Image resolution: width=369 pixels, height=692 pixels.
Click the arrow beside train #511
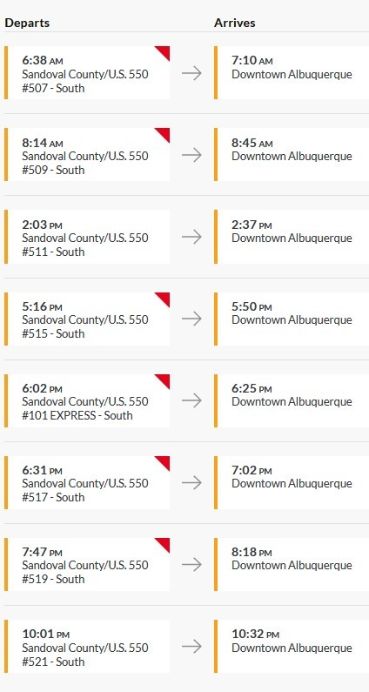pyautogui.click(x=192, y=237)
